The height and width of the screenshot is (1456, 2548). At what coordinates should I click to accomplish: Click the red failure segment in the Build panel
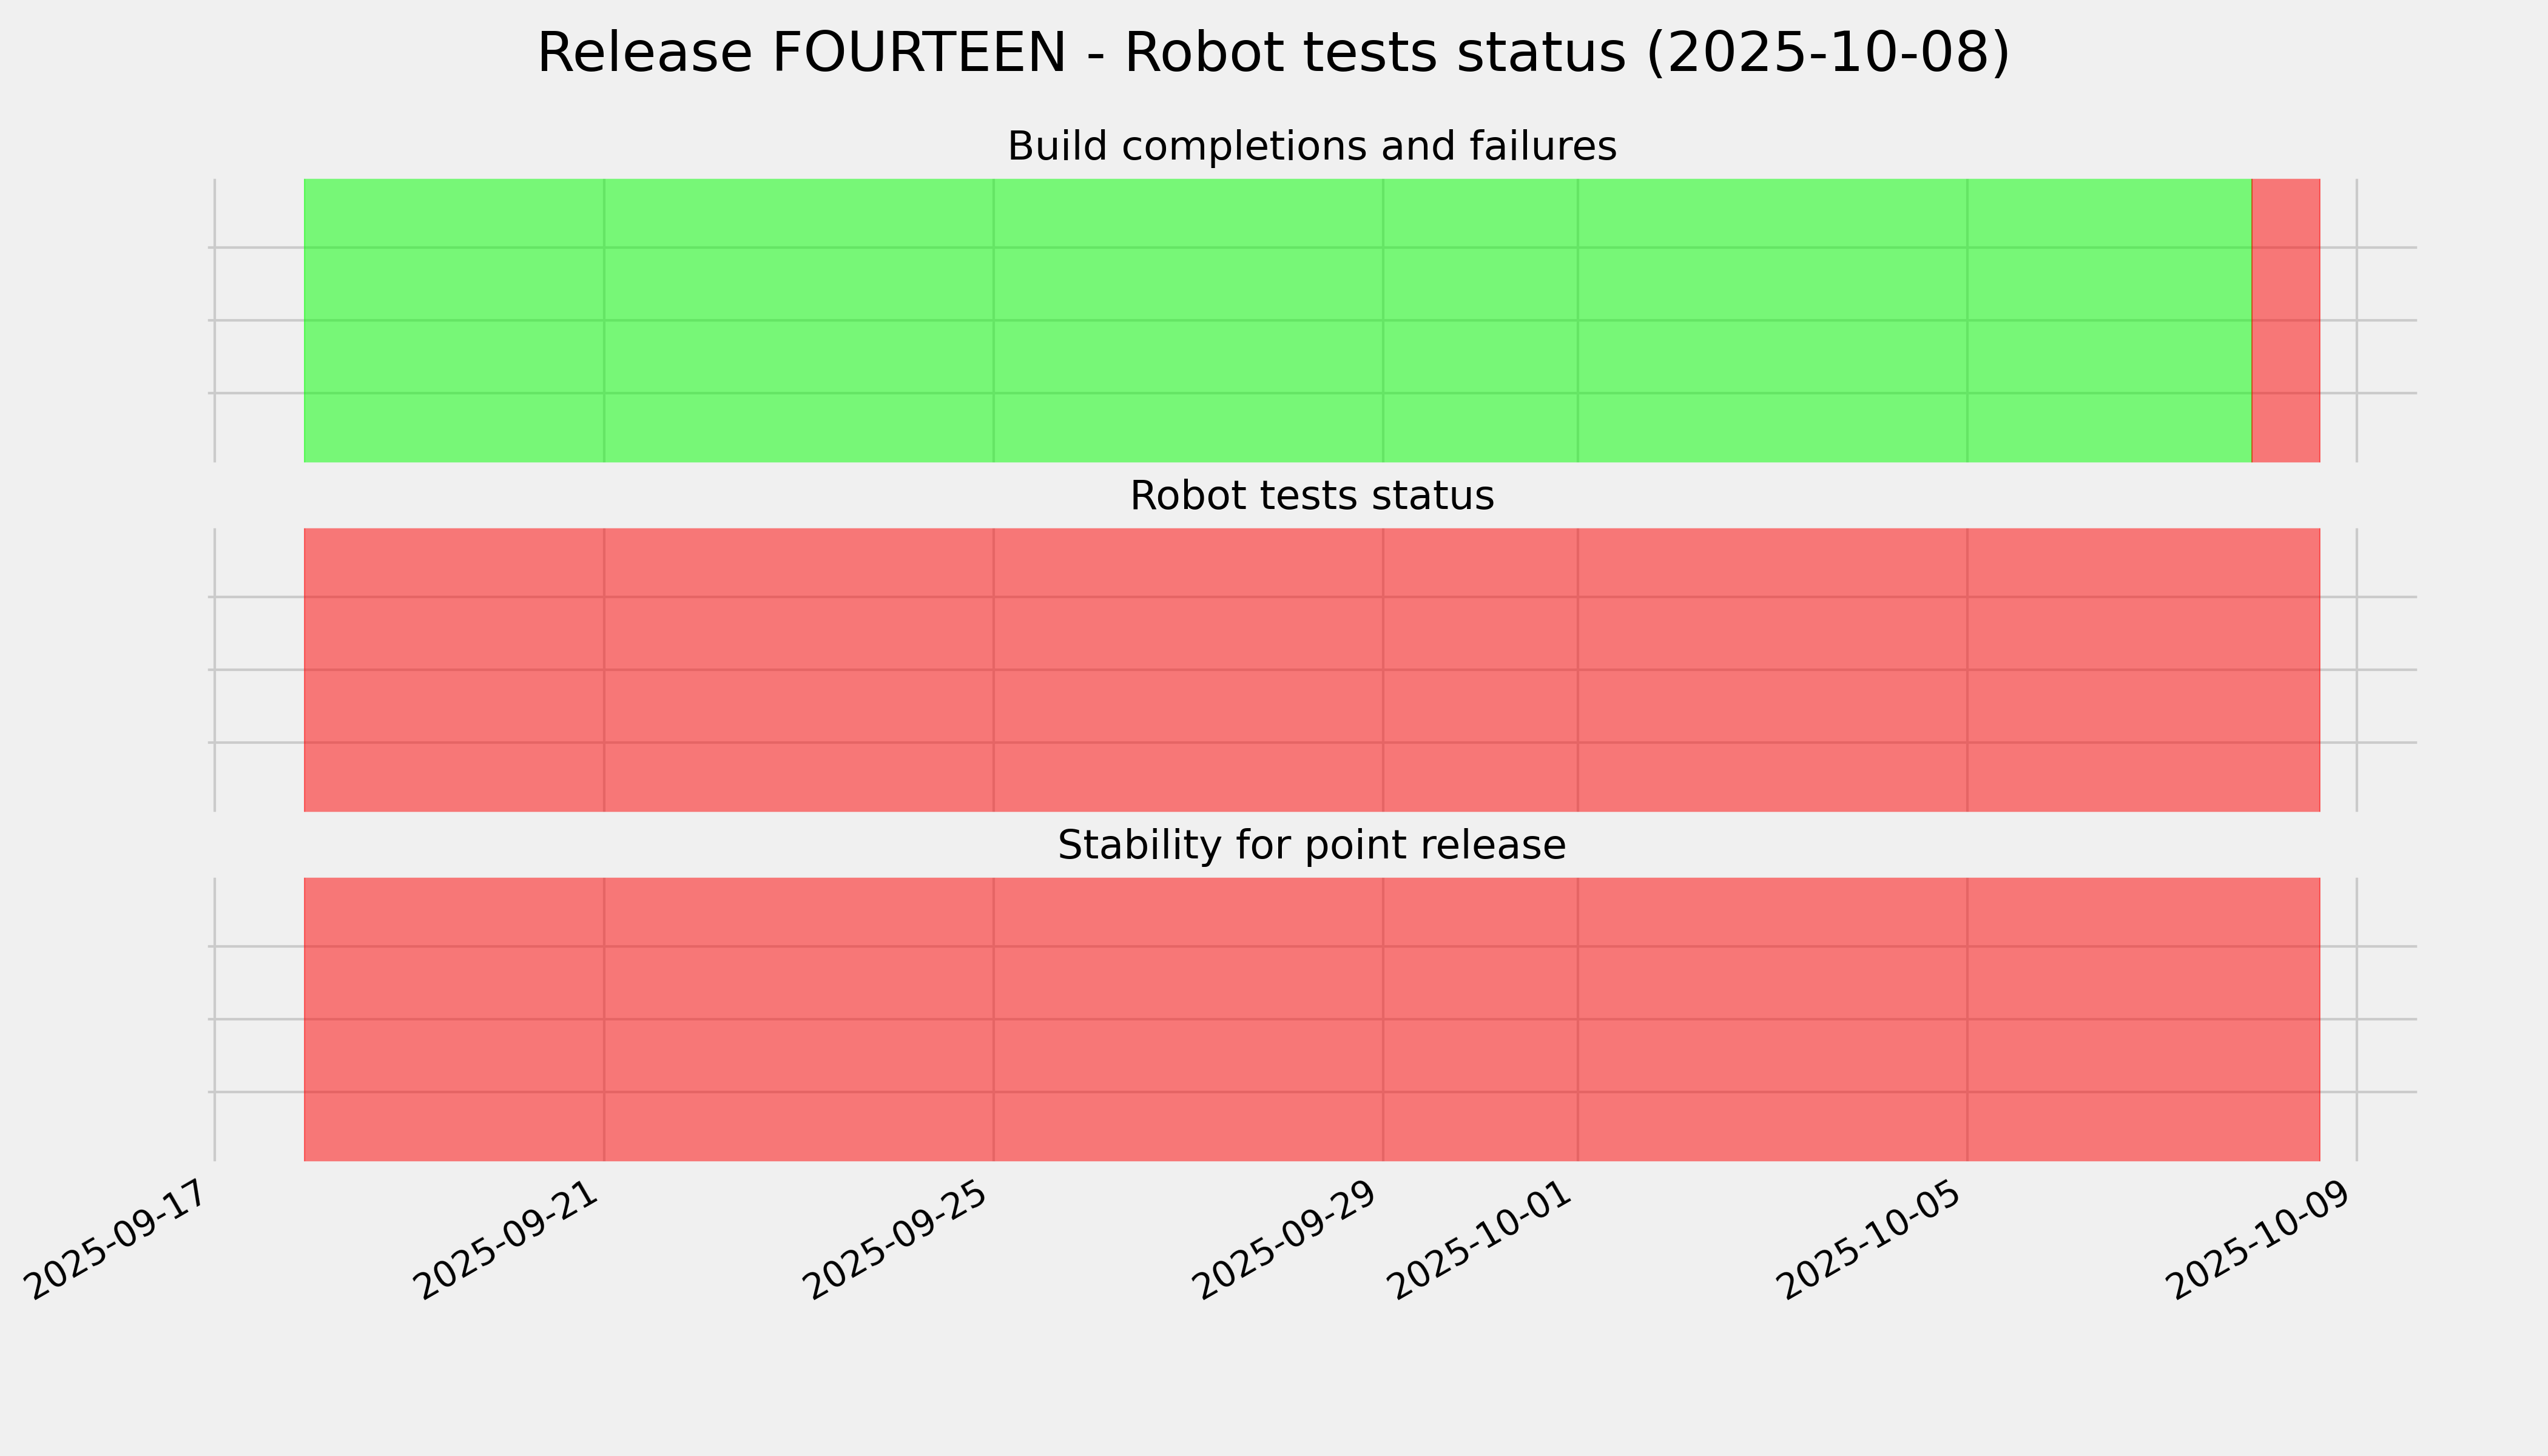click(x=2285, y=320)
